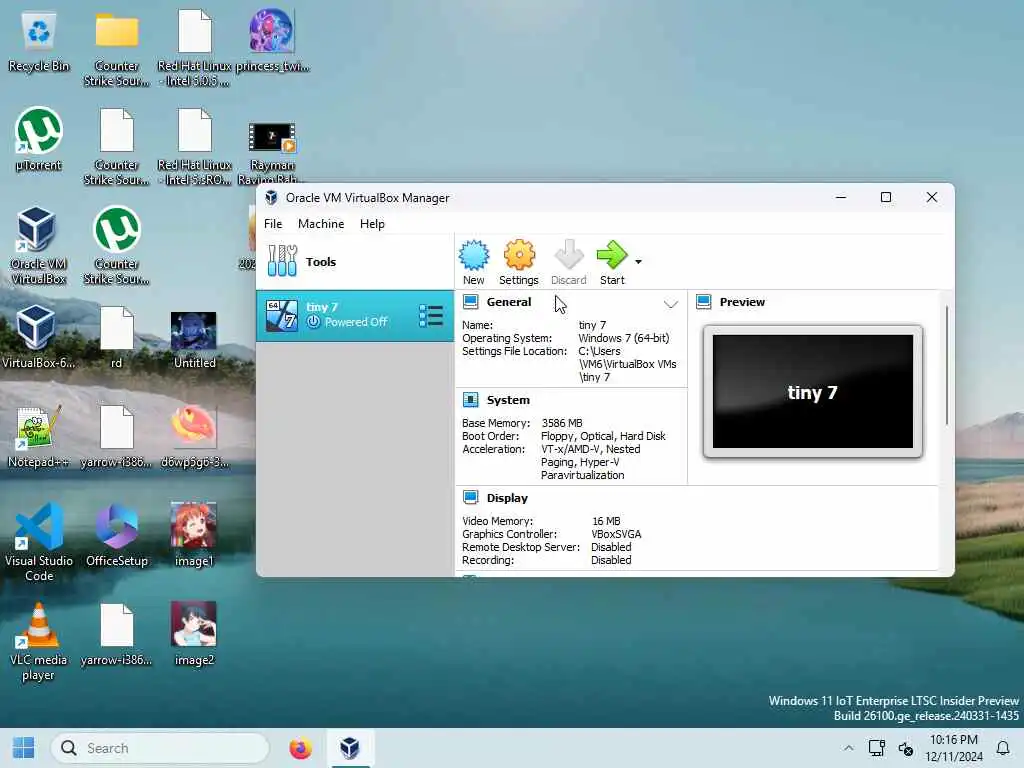This screenshot has width=1024, height=768.
Task: Click the VirtualBox title bar logo icon
Action: click(x=271, y=198)
